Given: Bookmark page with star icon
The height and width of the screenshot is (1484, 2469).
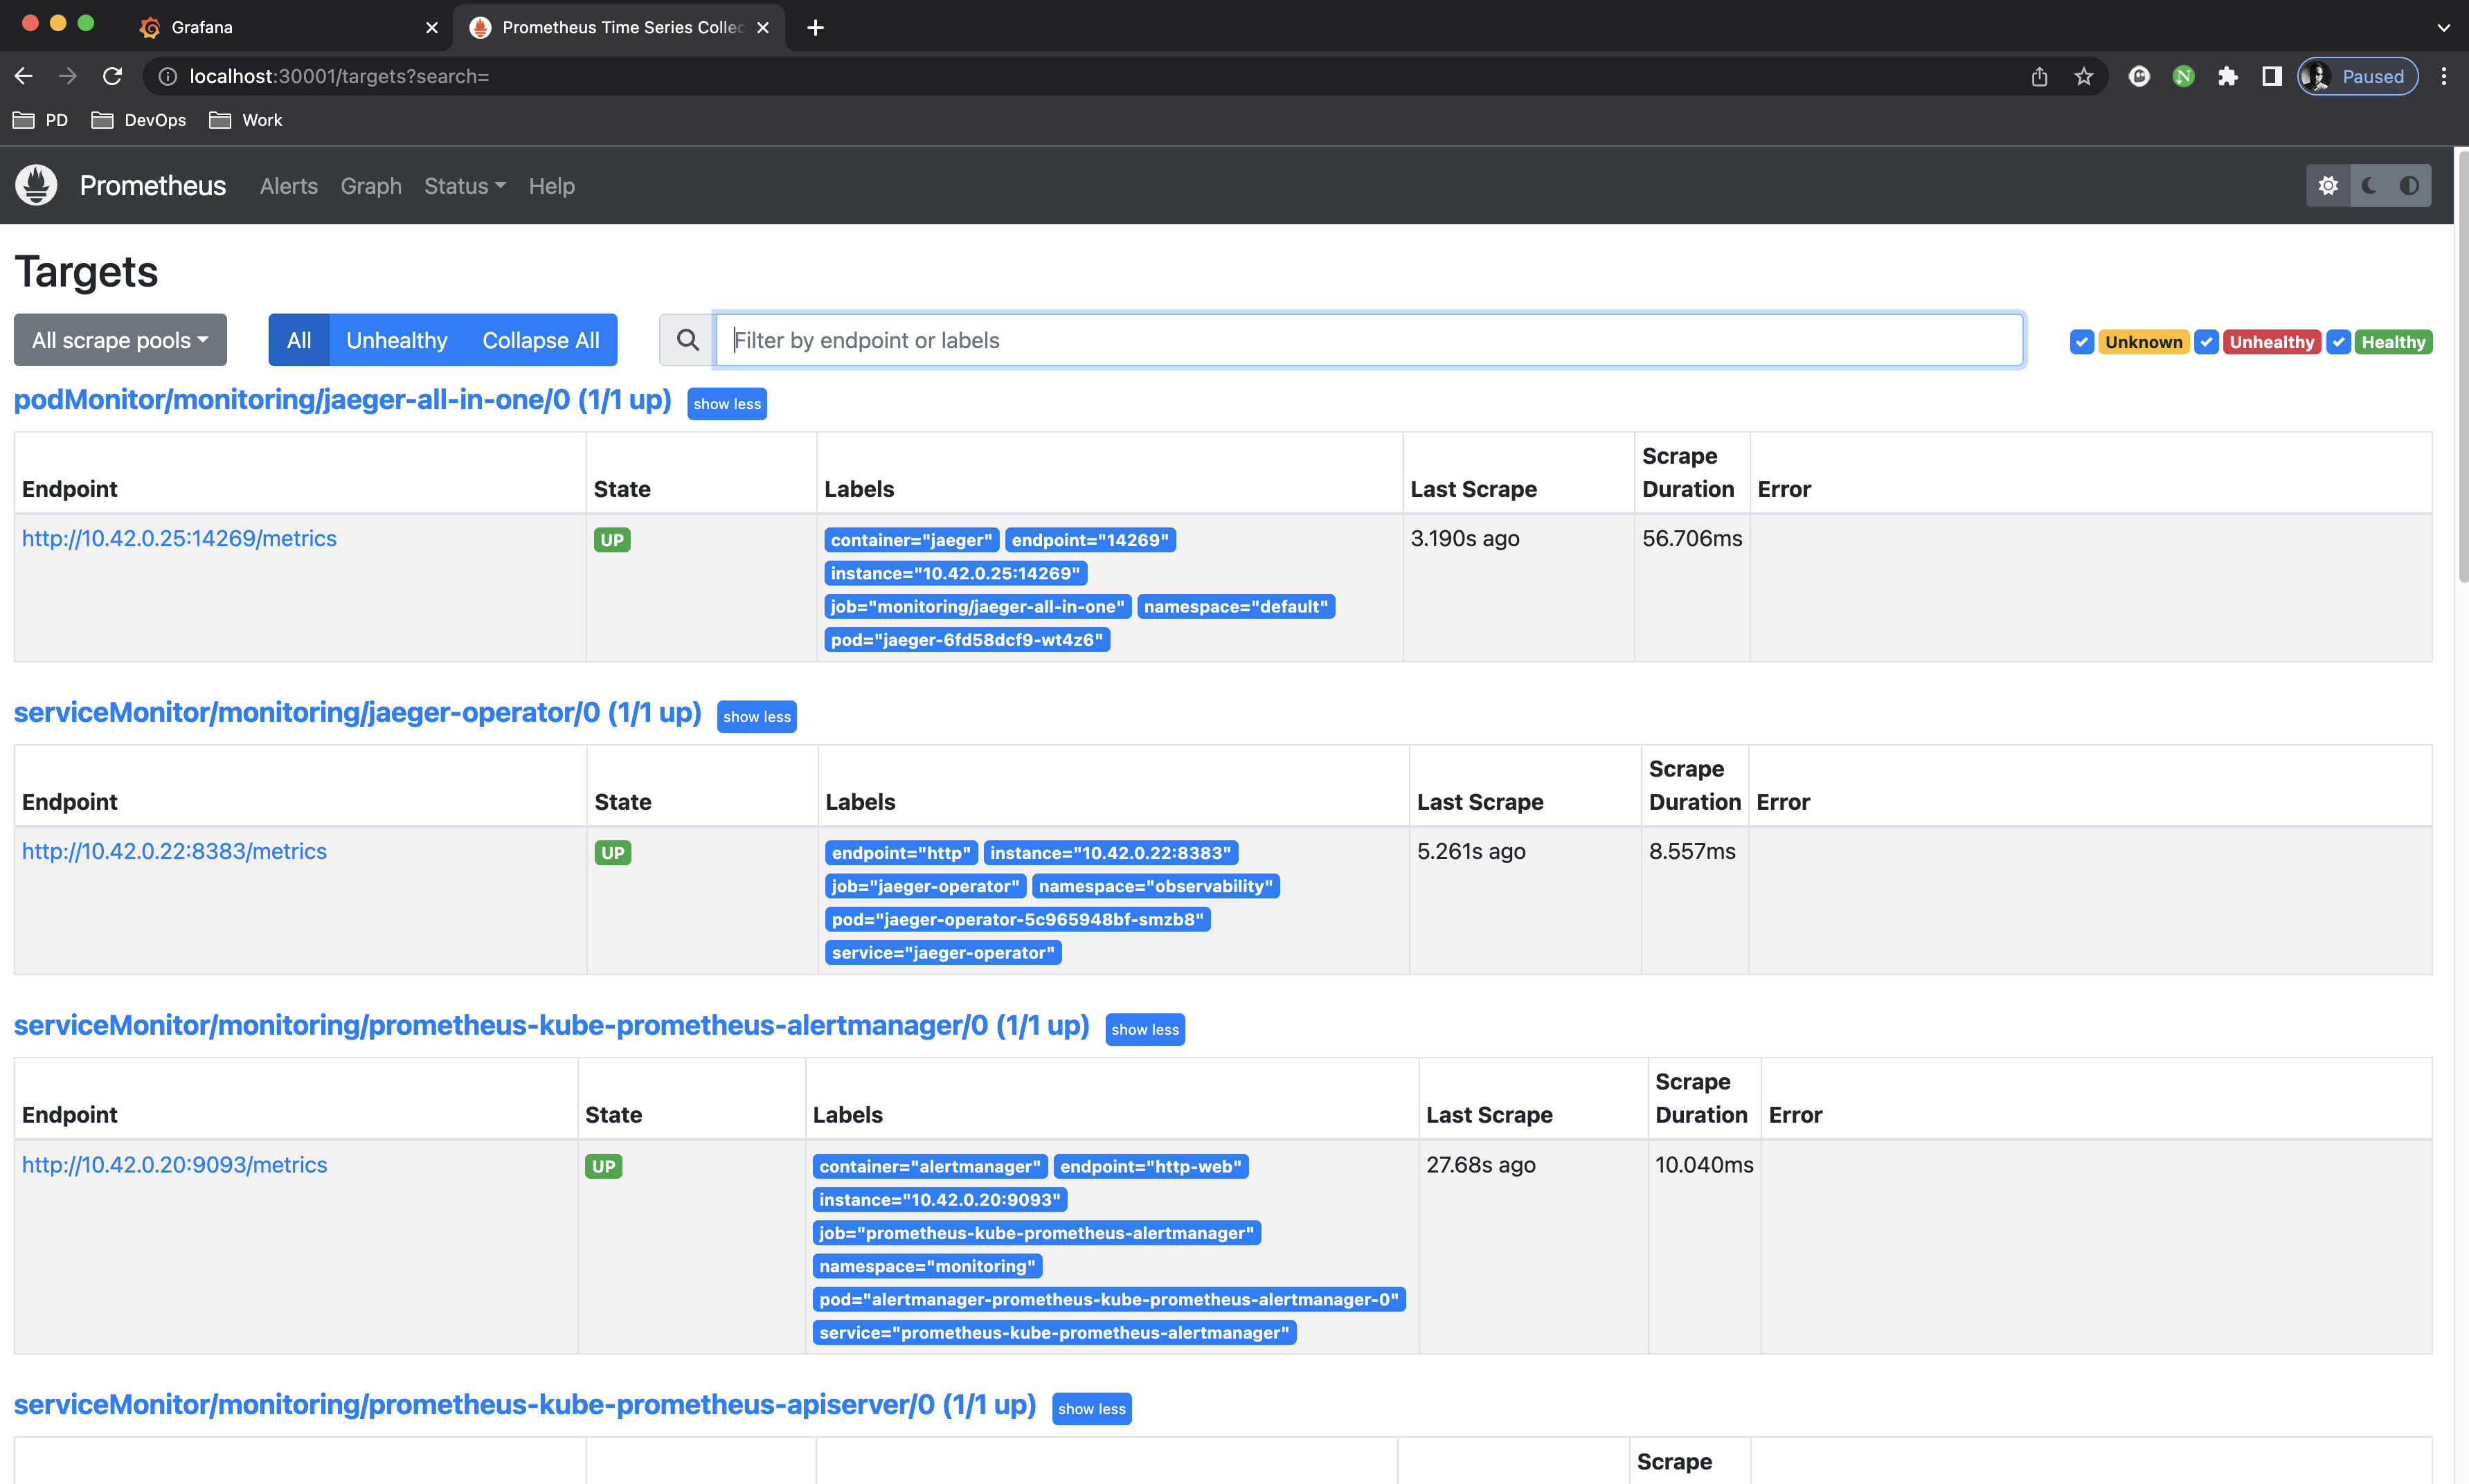Looking at the screenshot, I should point(2083,77).
